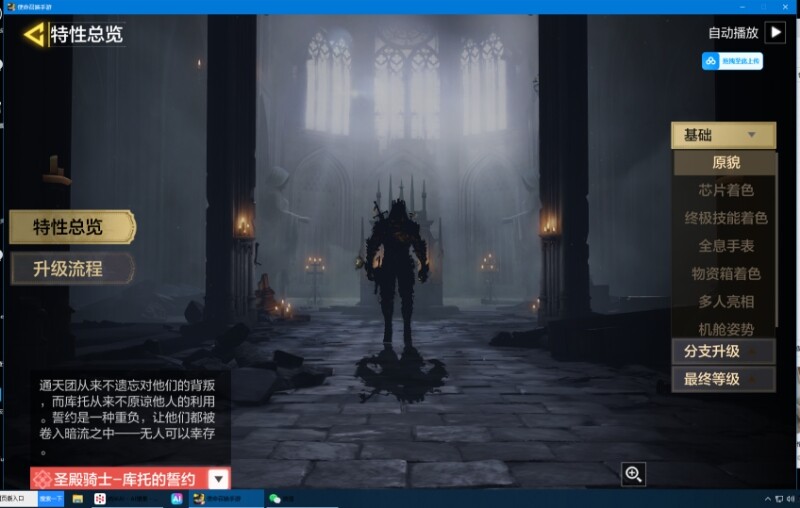Select the 特性总览 tab on the left
This screenshot has width=800, height=508.
(72, 227)
